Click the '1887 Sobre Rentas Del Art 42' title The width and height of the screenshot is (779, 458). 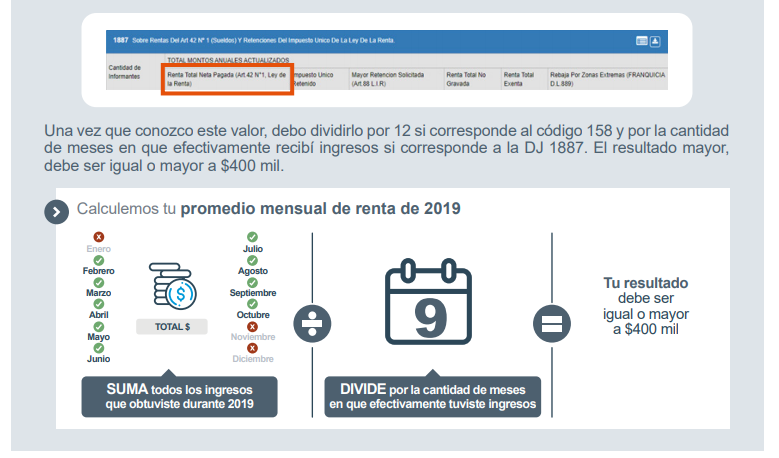pos(254,40)
